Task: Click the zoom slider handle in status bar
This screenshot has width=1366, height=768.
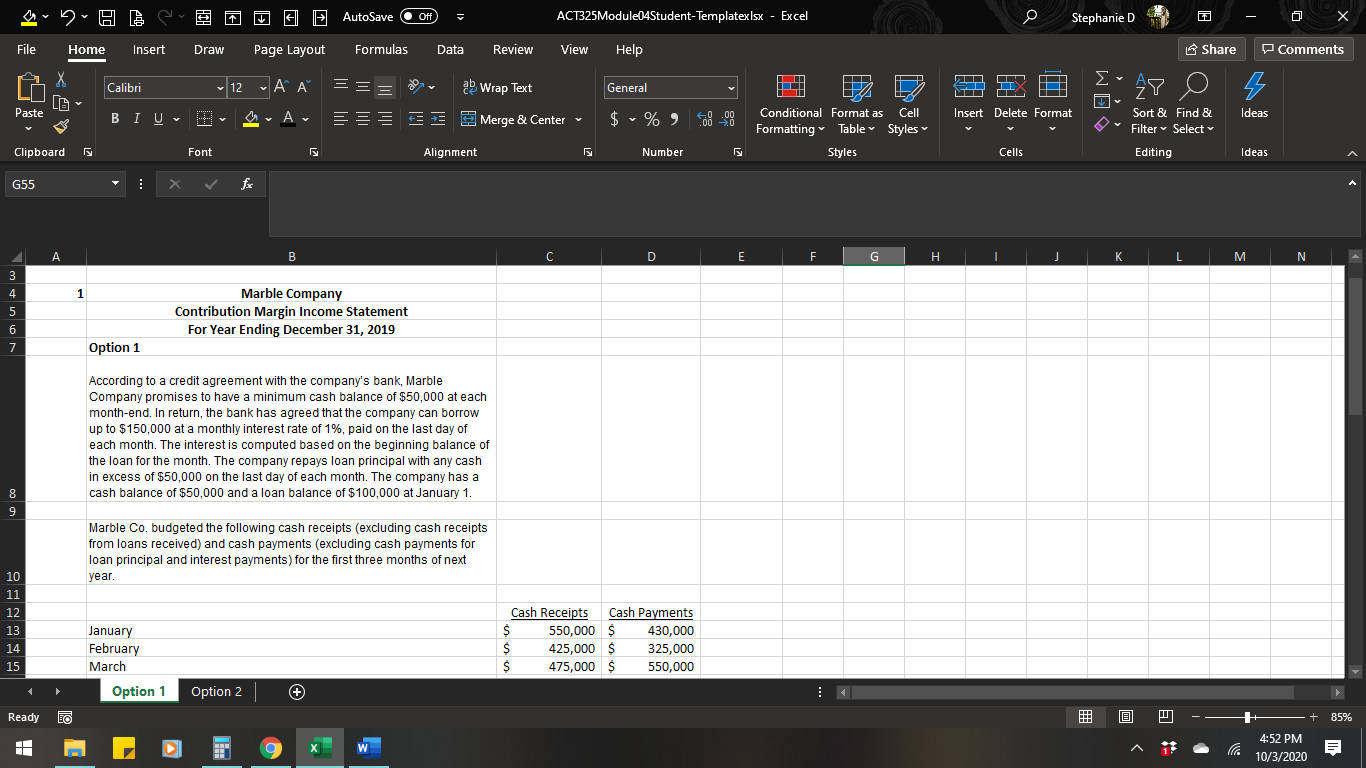Action: 1249,717
